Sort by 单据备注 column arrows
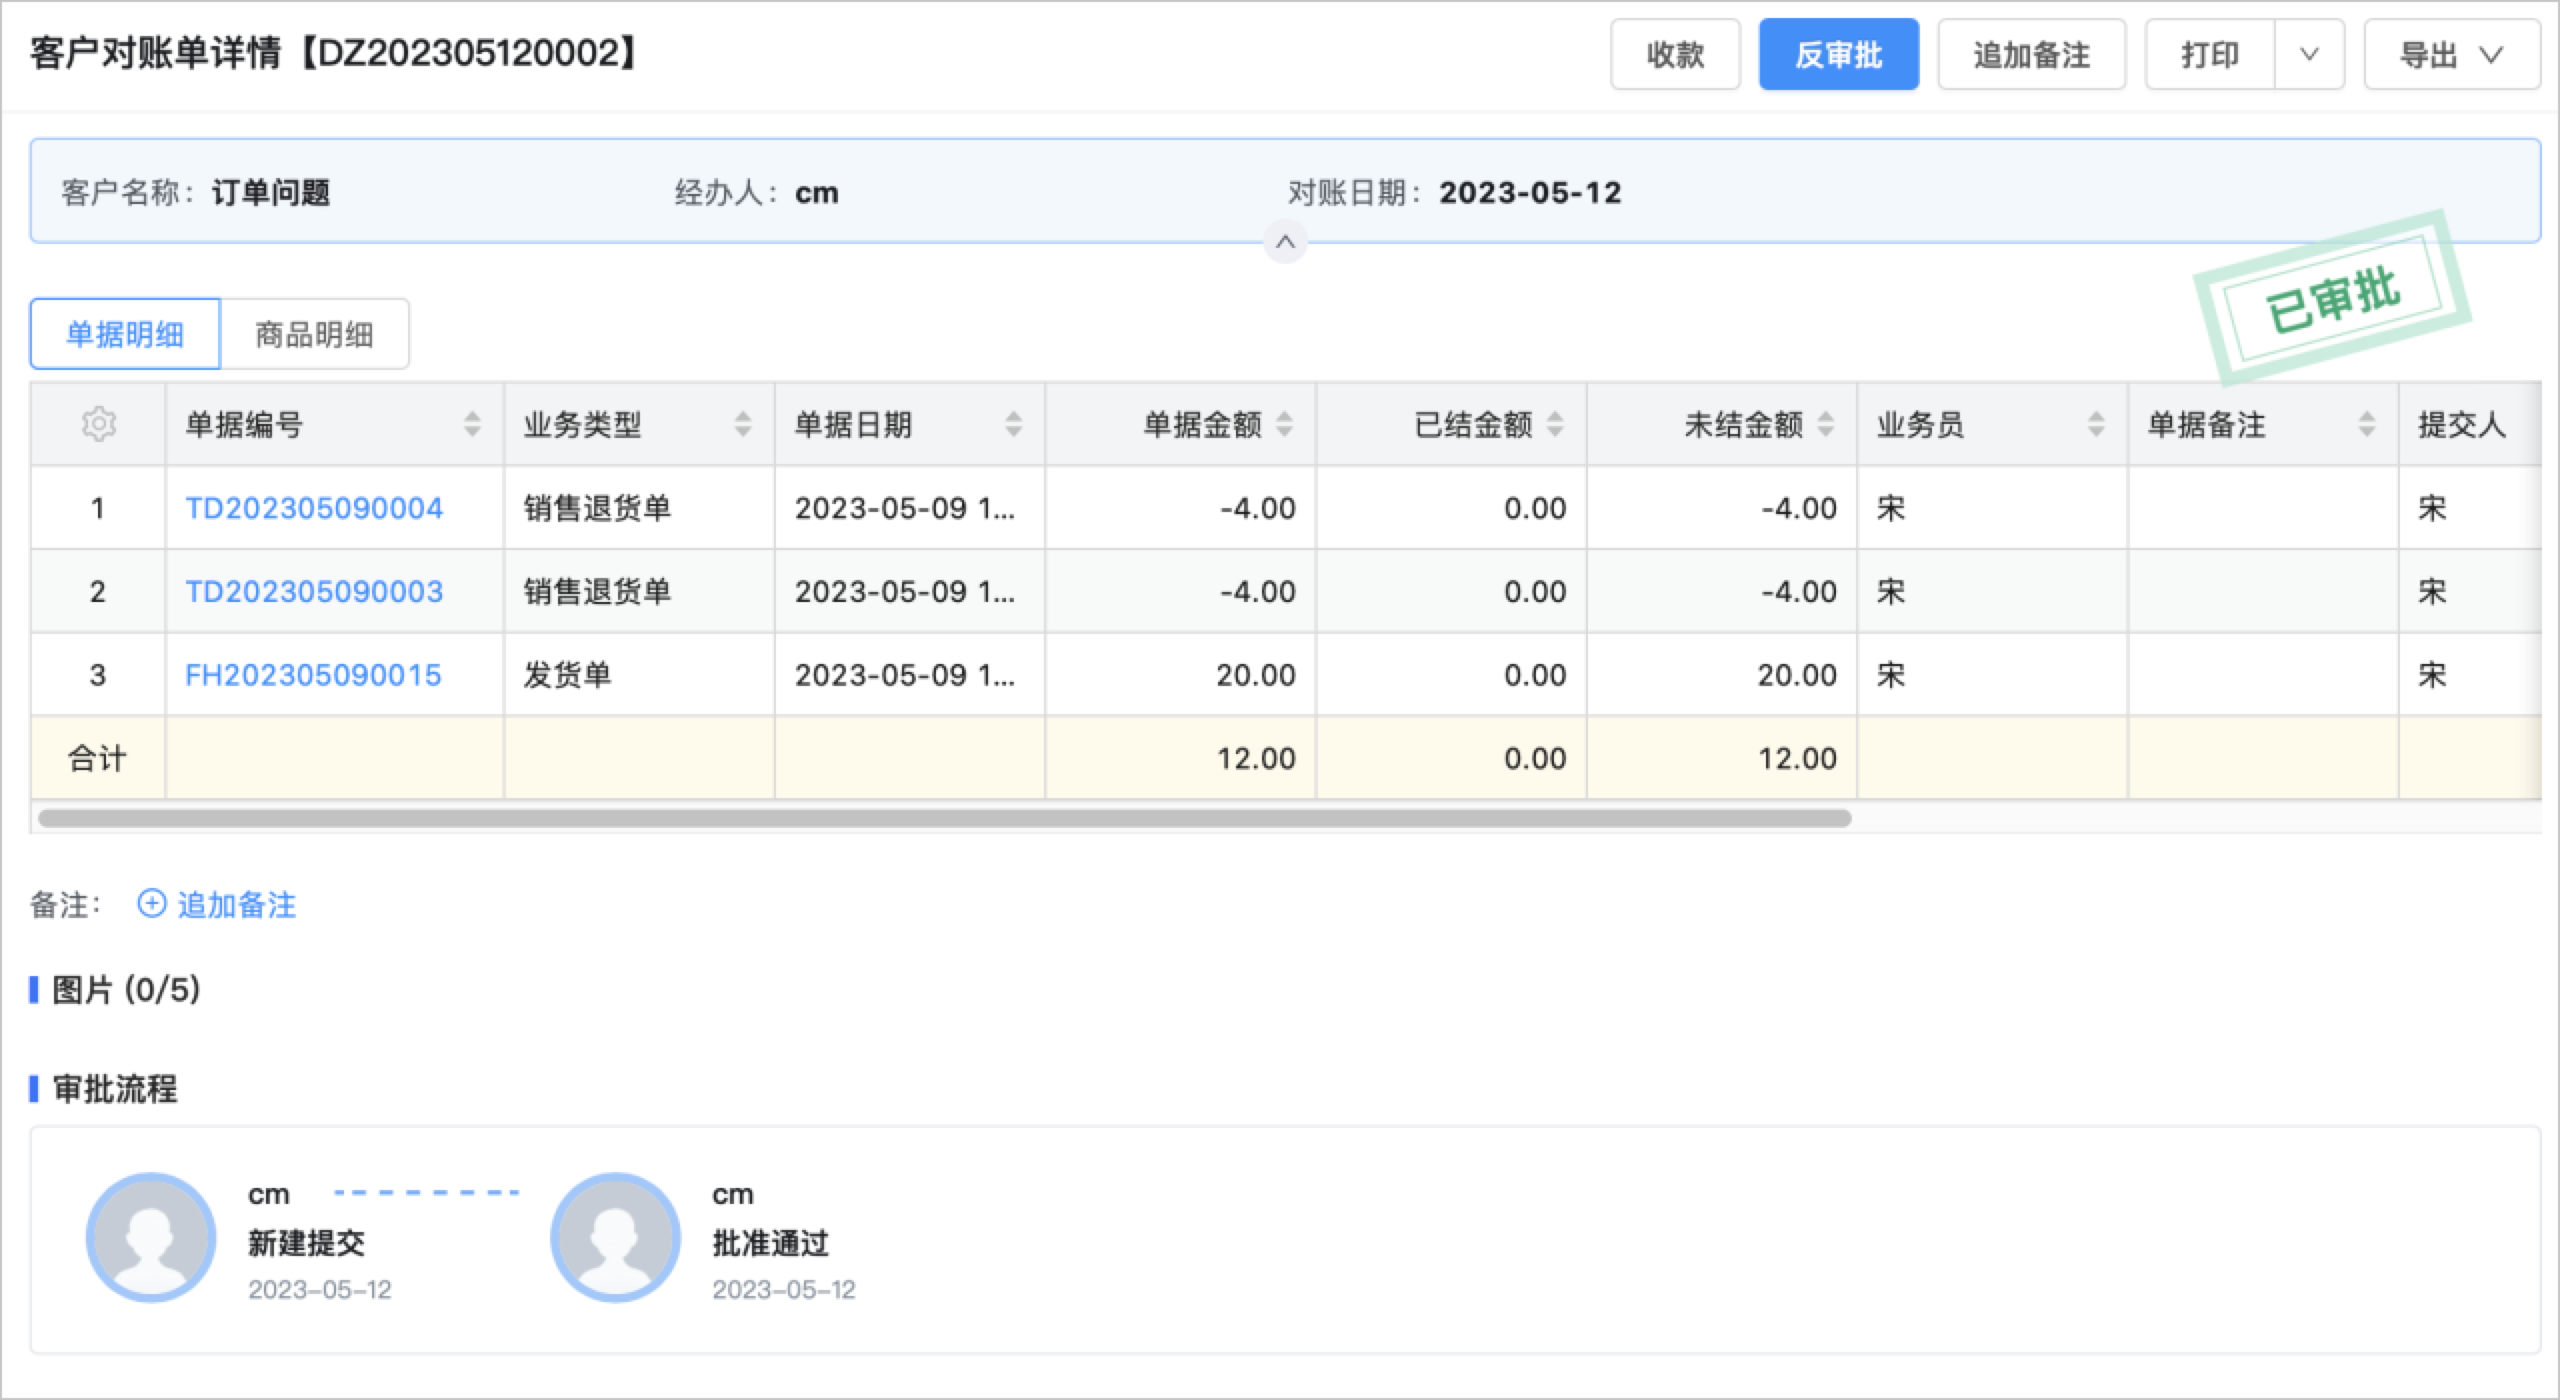Screen dimensions: 2560x1400 tap(2366, 424)
